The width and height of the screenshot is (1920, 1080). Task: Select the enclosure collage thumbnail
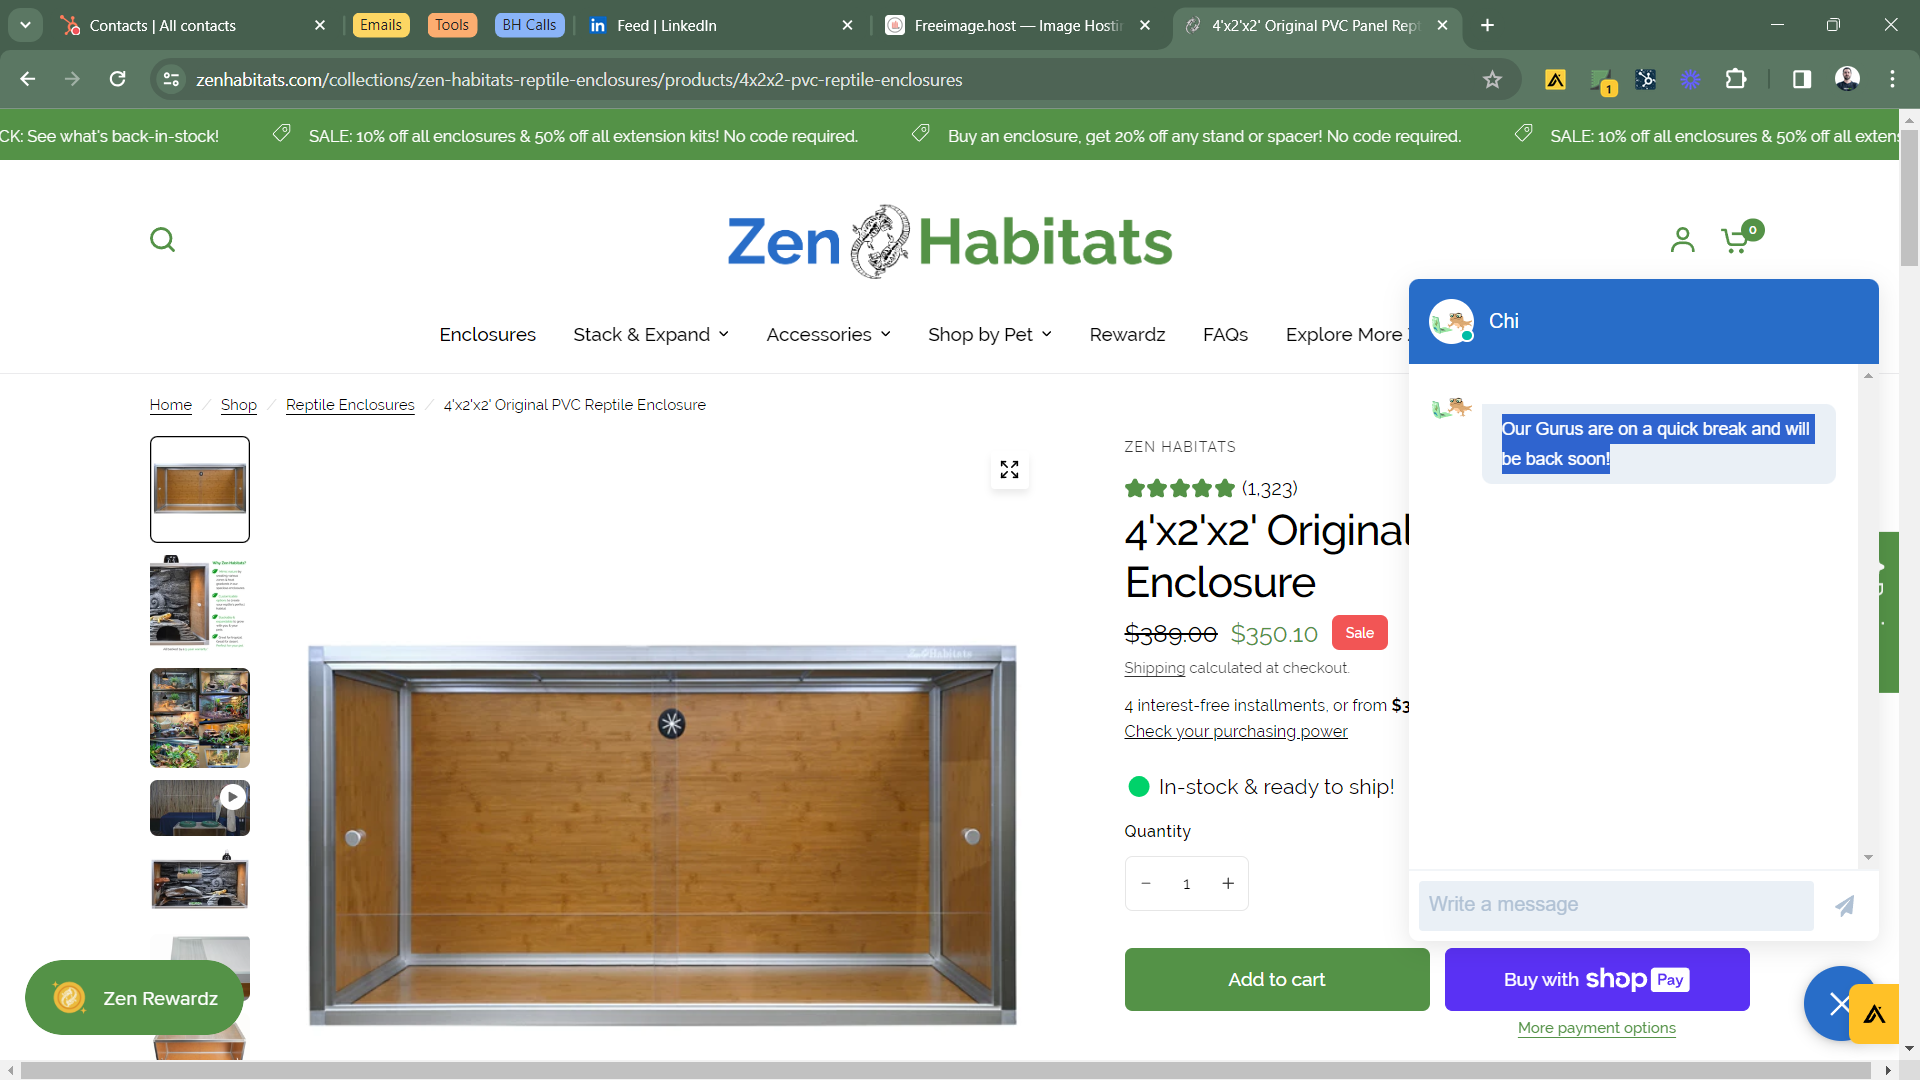coord(200,718)
